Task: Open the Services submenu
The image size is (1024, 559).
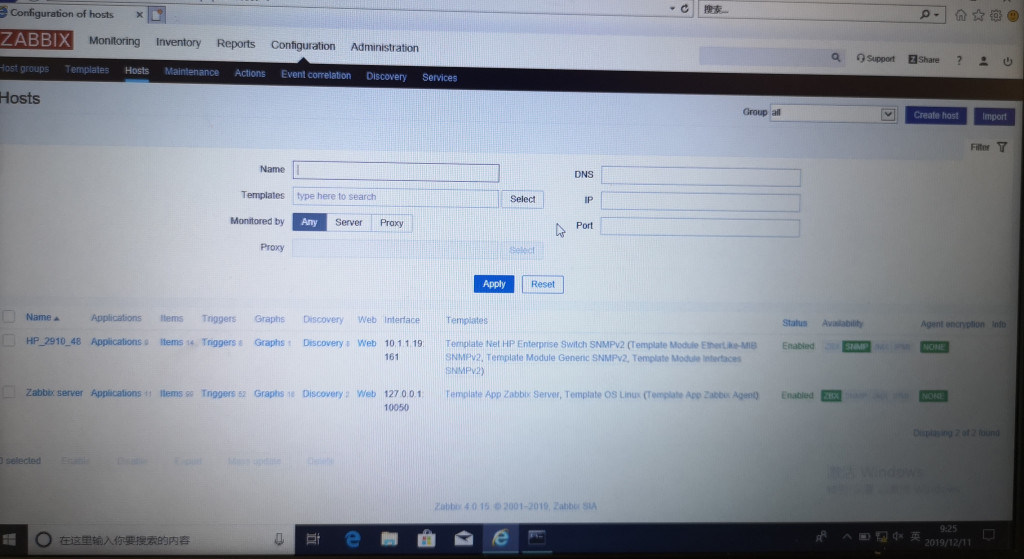Action: [x=440, y=78]
